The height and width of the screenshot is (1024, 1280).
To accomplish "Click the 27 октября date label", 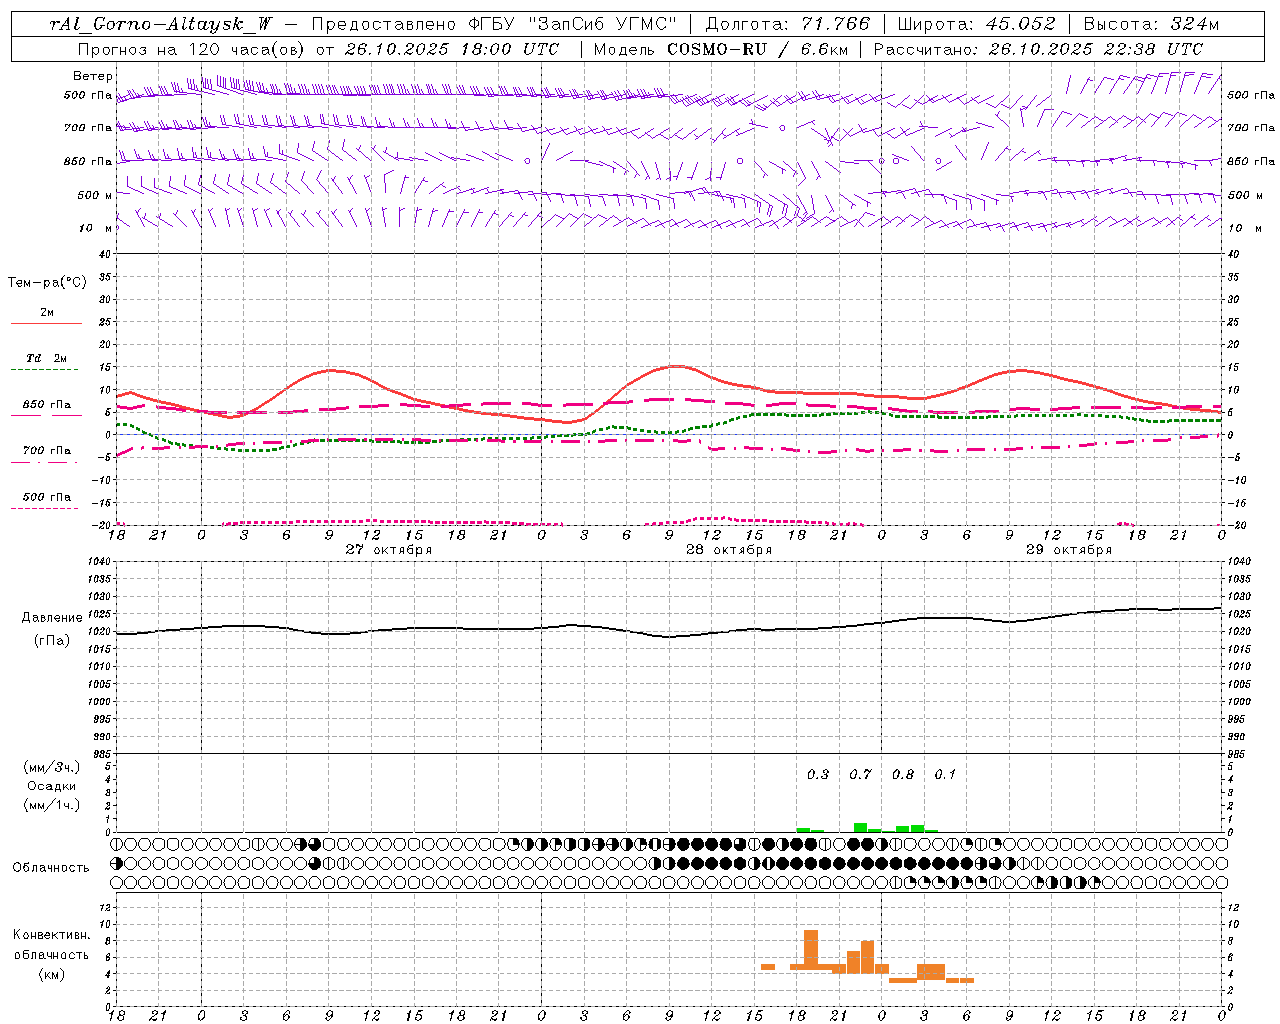I will click(x=389, y=550).
